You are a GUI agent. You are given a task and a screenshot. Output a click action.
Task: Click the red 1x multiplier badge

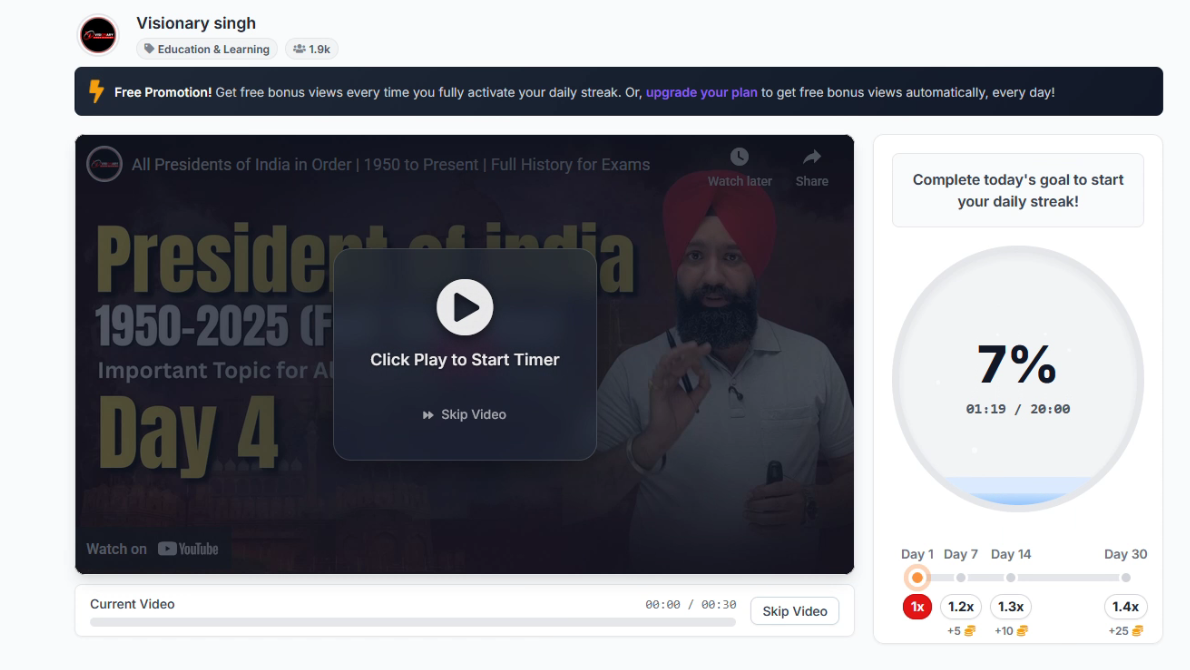click(917, 607)
